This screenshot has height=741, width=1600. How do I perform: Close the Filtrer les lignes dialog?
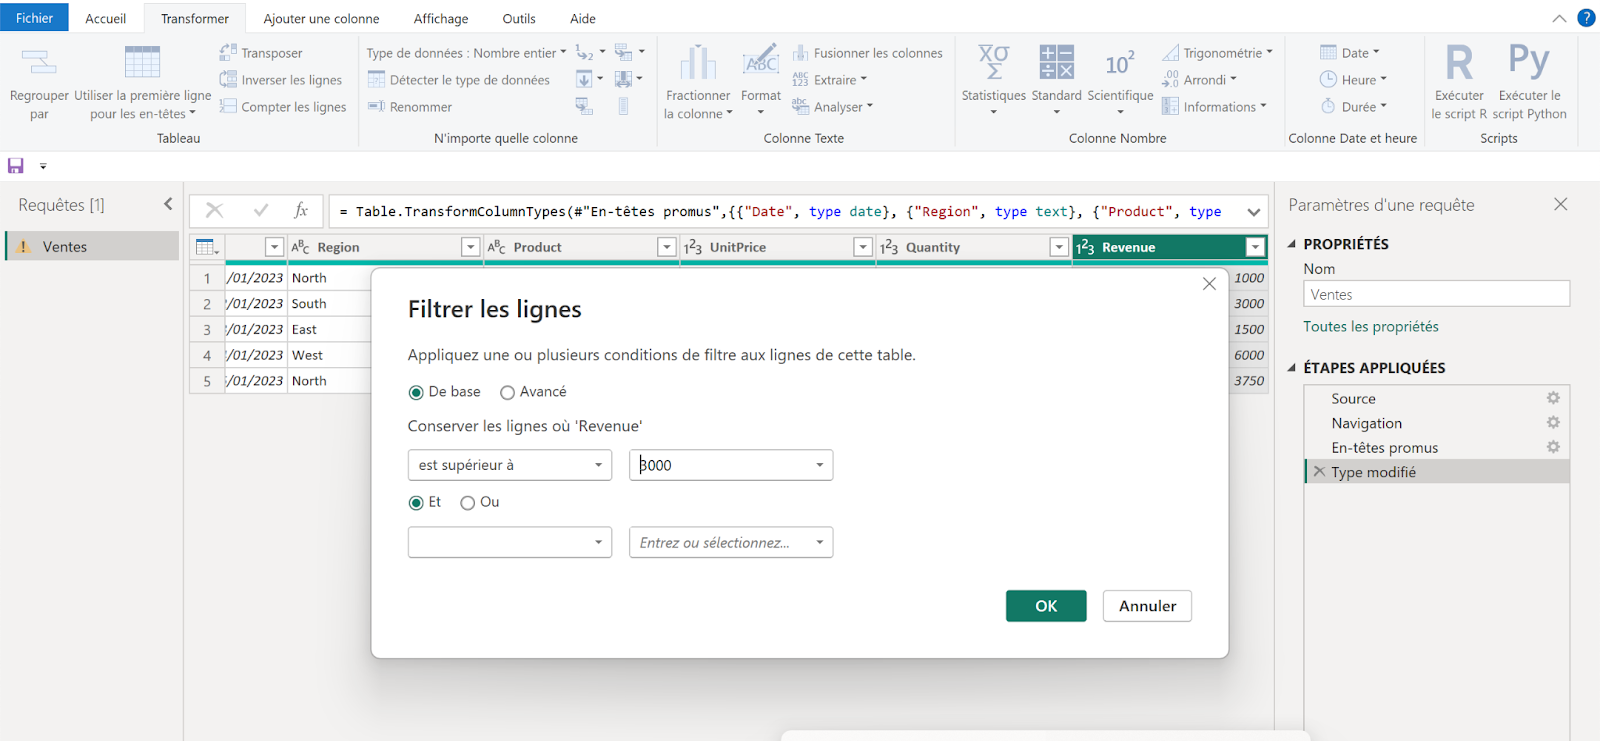click(x=1209, y=284)
